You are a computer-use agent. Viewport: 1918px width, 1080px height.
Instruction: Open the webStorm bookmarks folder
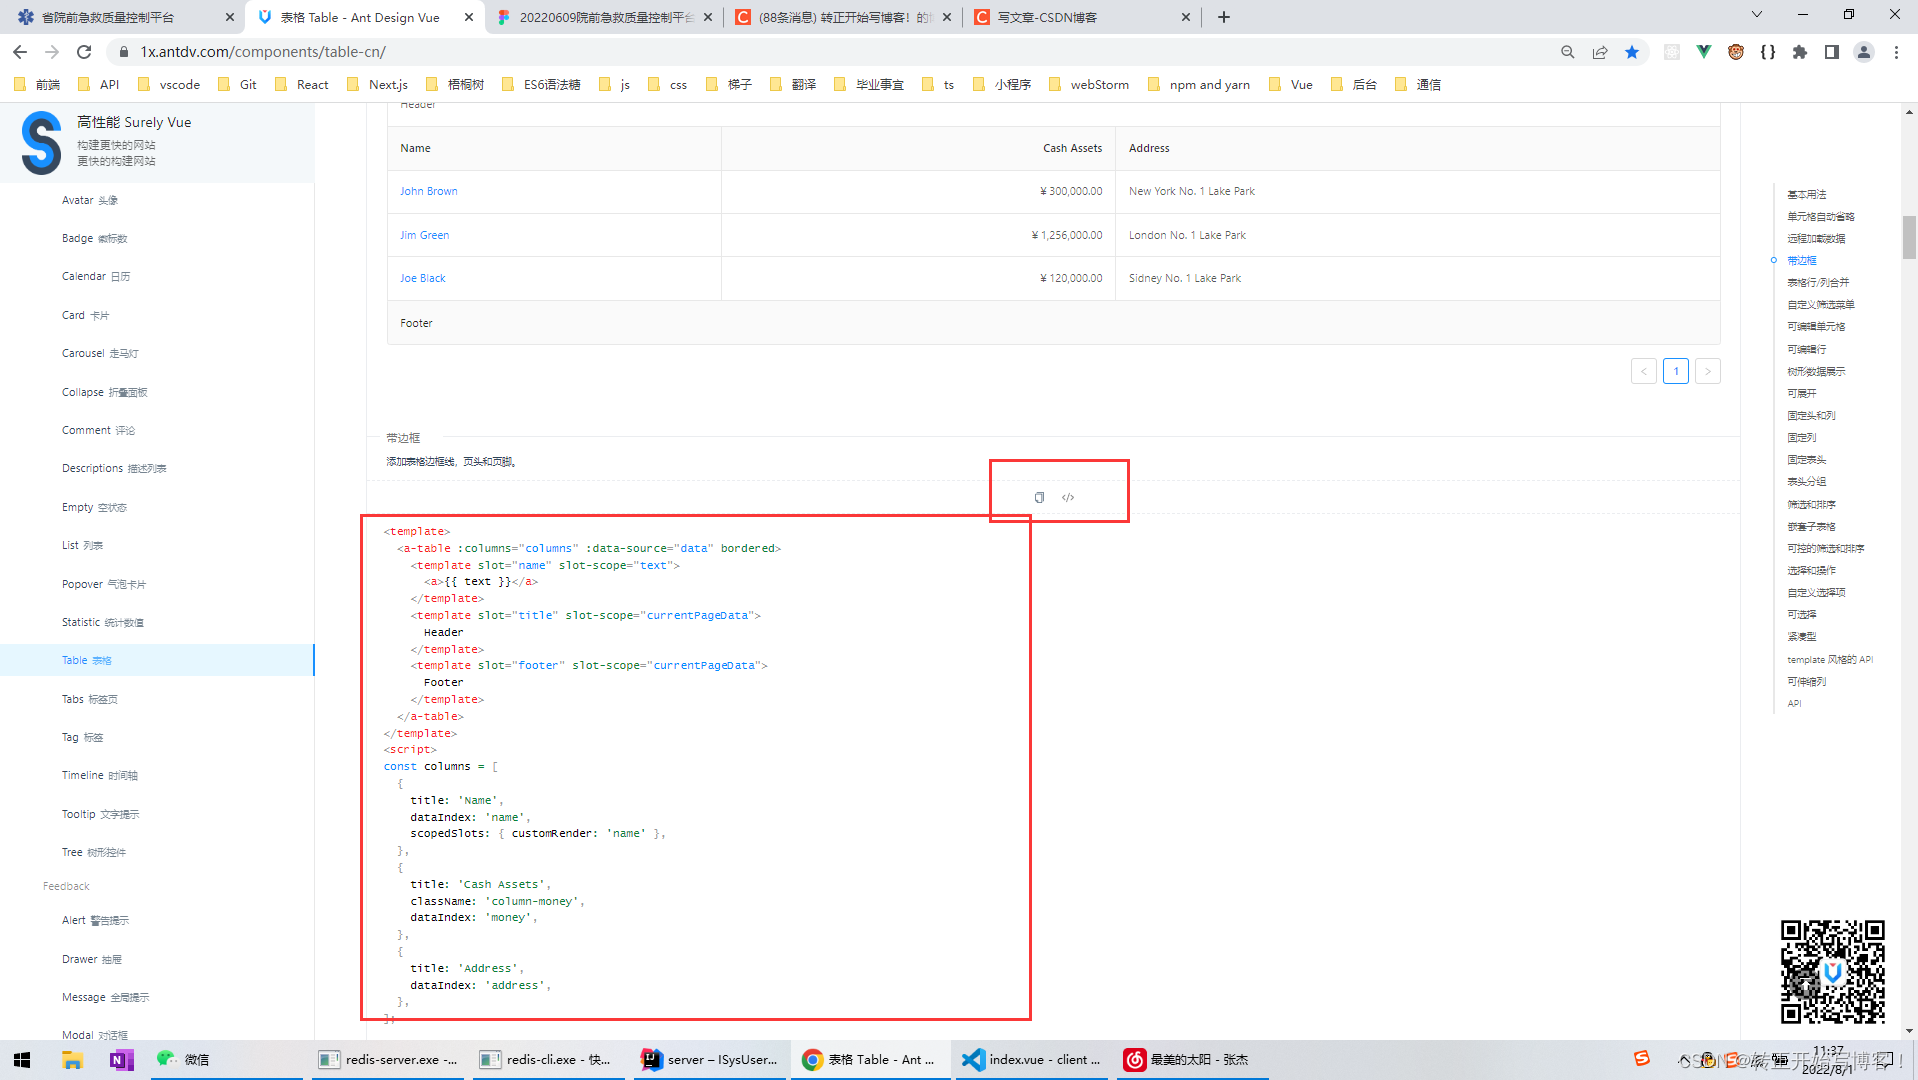(1088, 85)
